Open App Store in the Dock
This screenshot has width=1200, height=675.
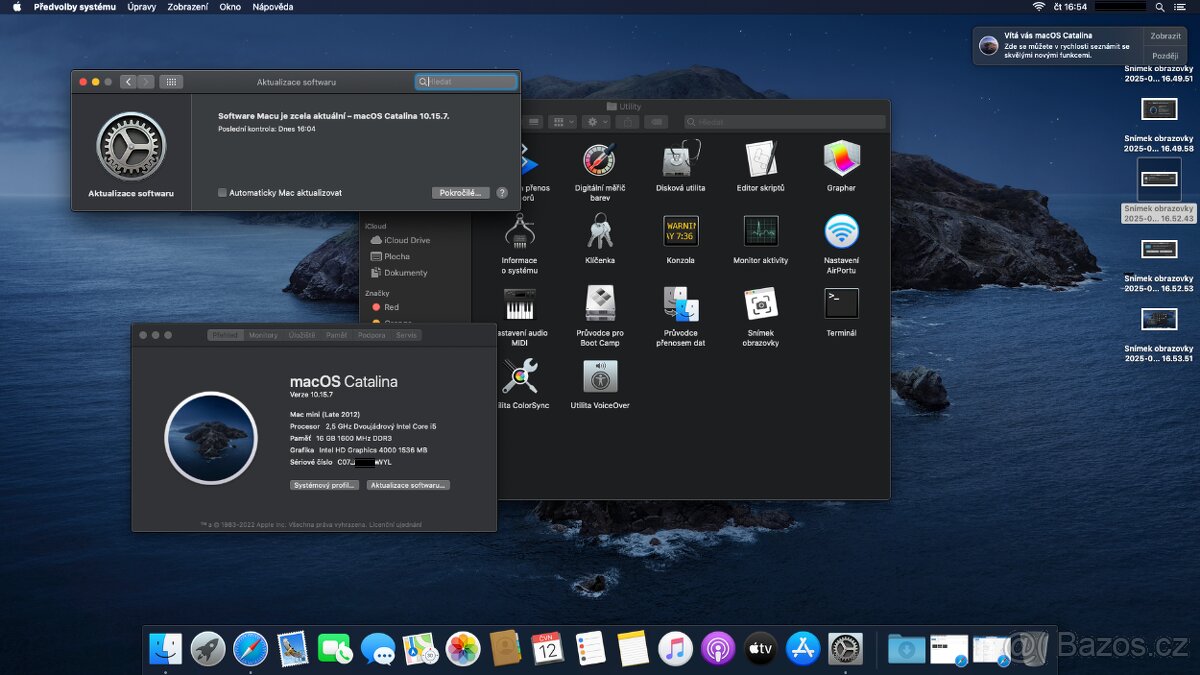(803, 649)
